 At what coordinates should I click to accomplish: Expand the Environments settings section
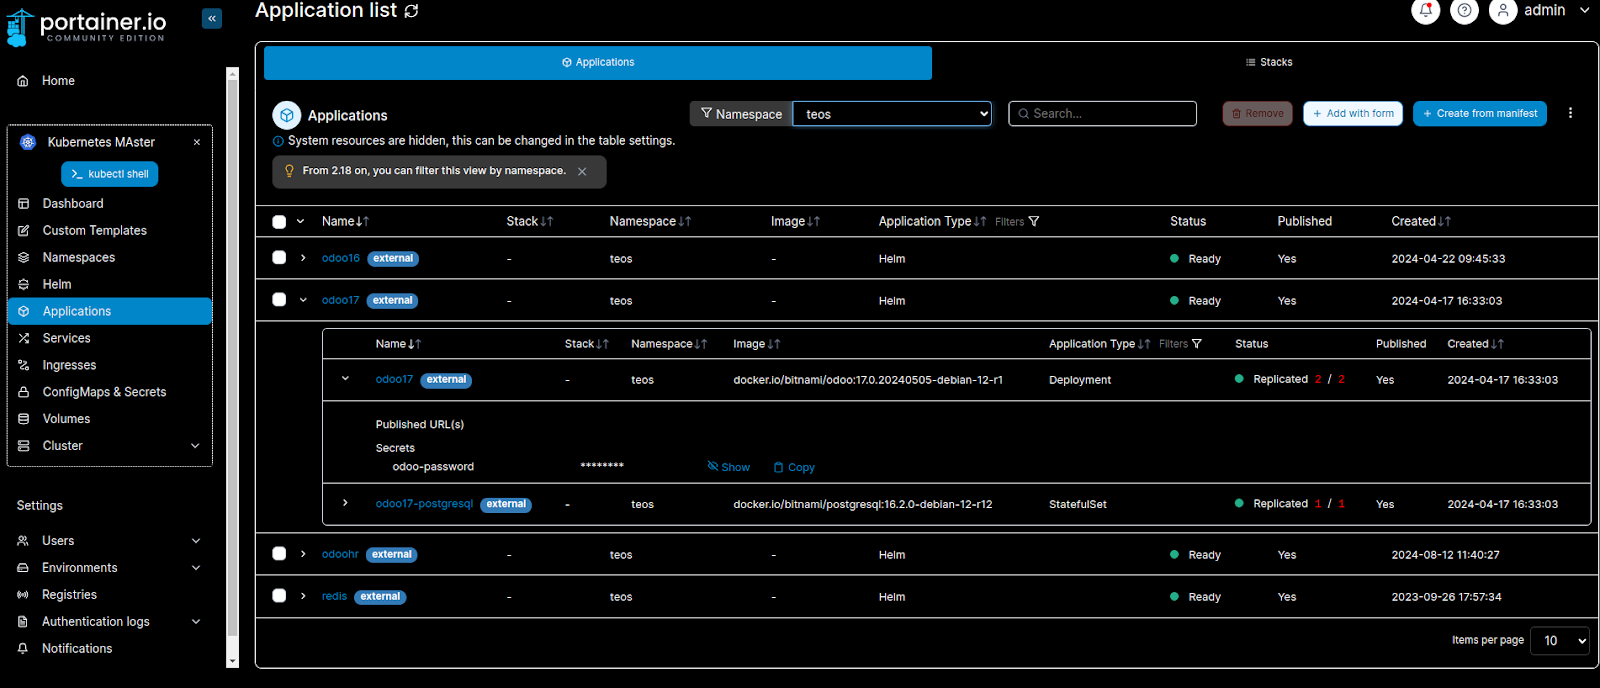coord(196,568)
